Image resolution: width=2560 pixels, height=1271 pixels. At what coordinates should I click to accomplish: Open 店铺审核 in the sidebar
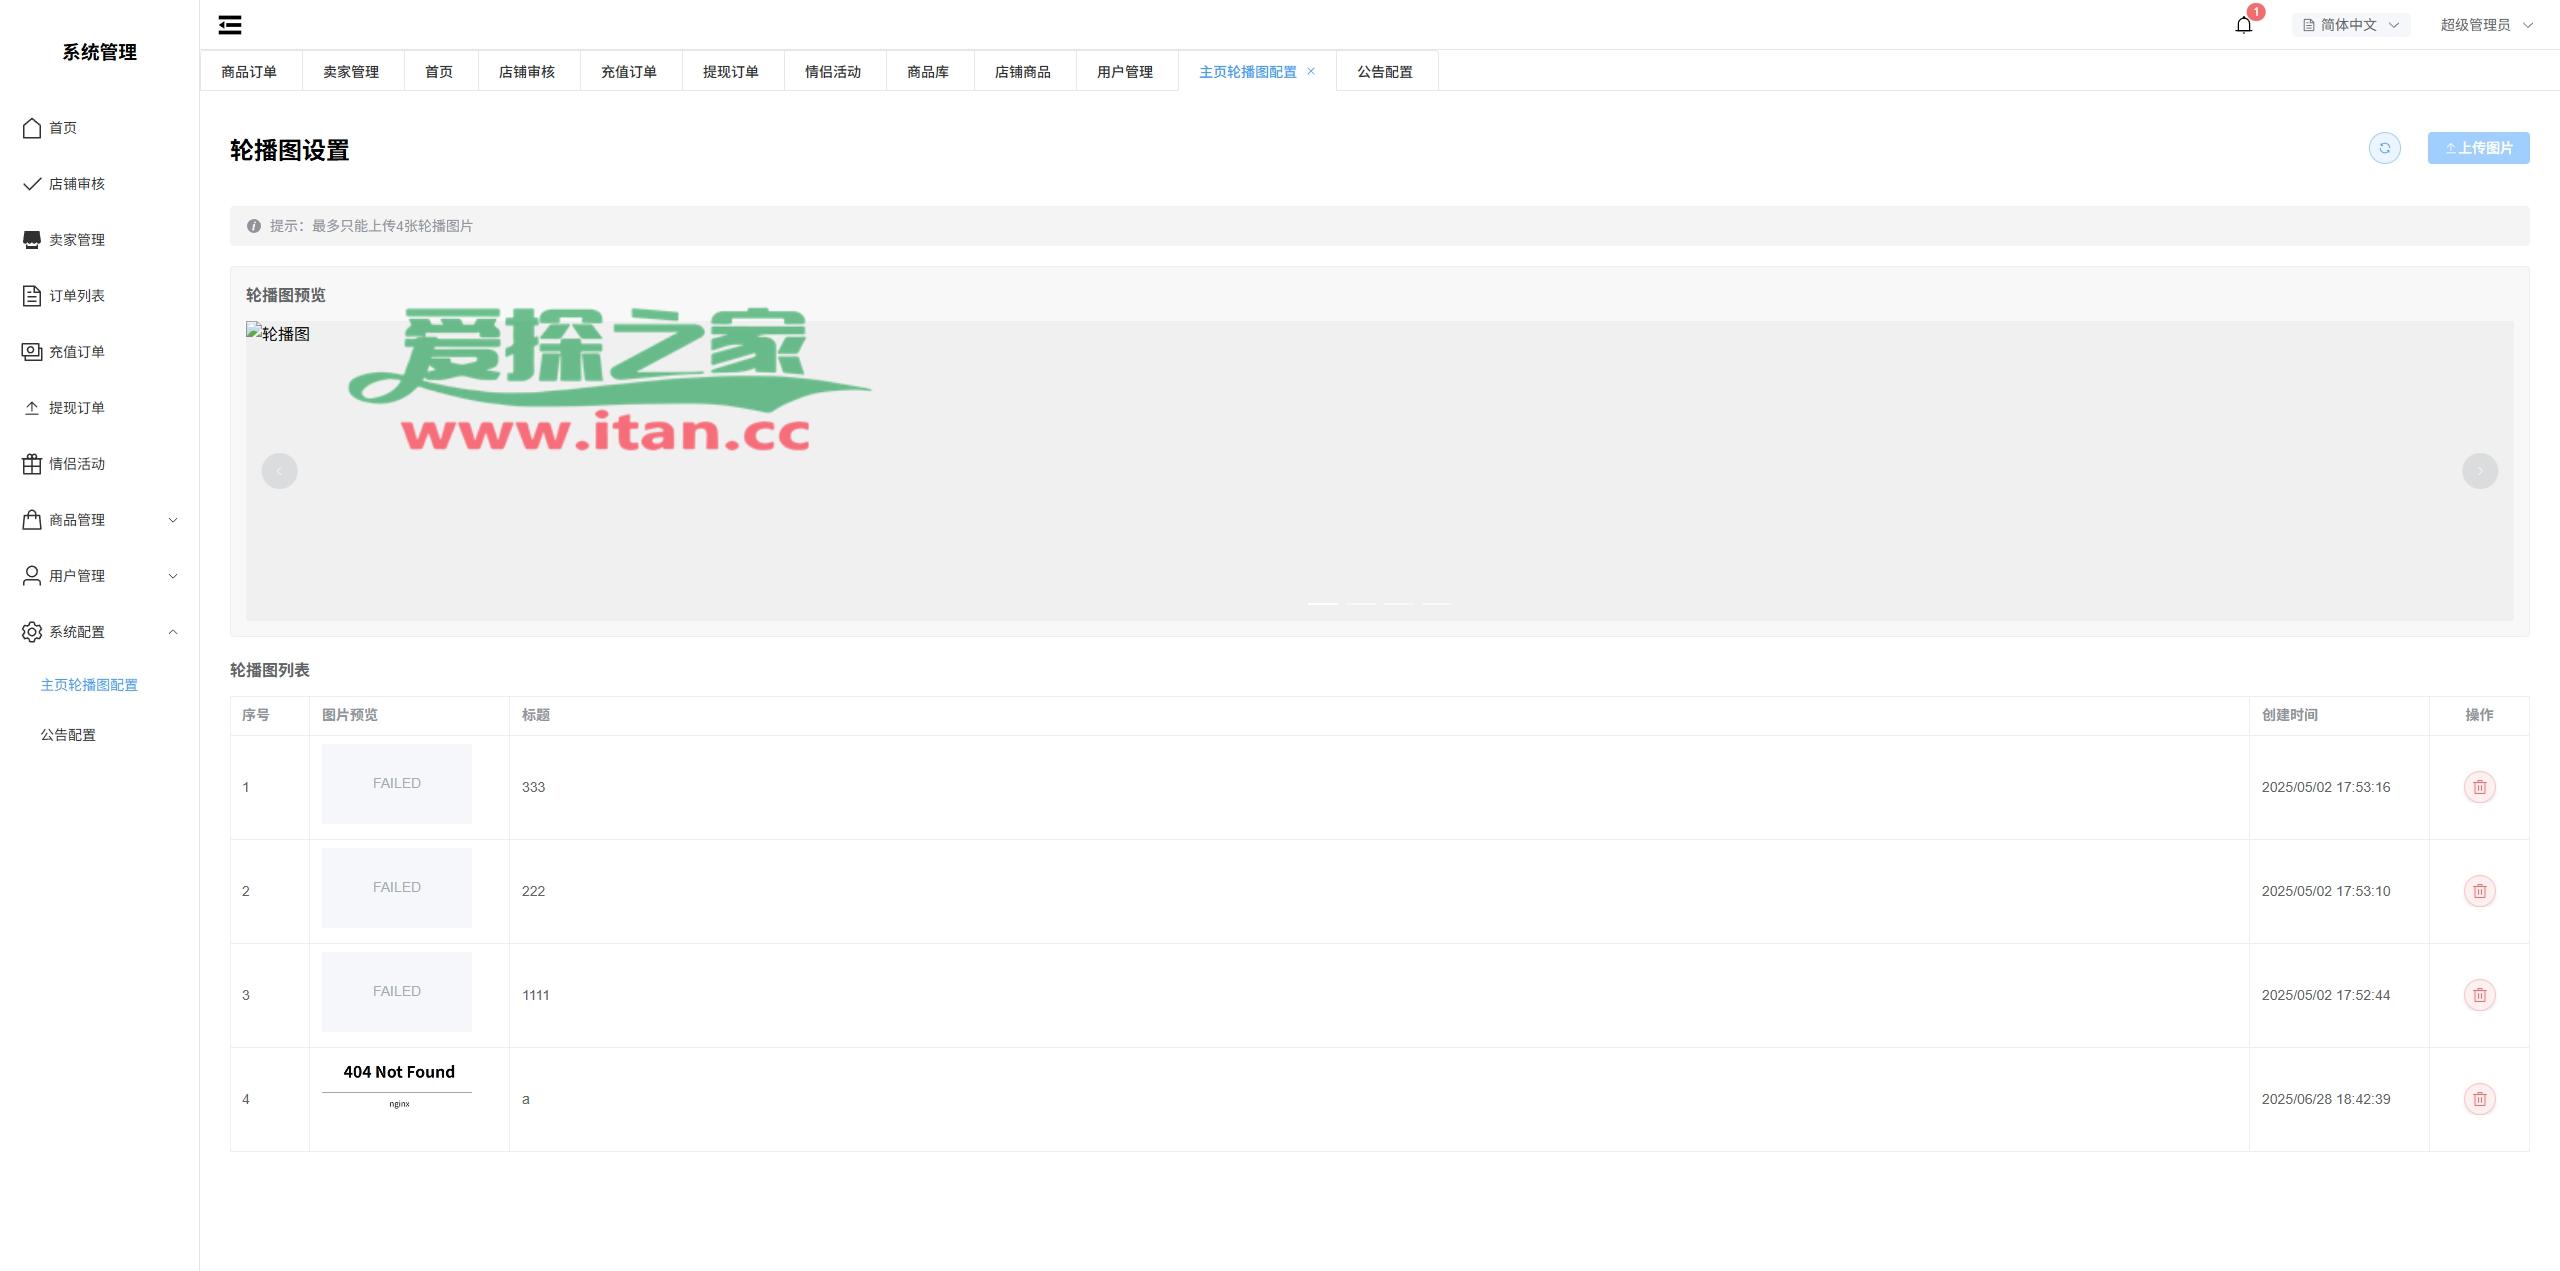tap(100, 184)
